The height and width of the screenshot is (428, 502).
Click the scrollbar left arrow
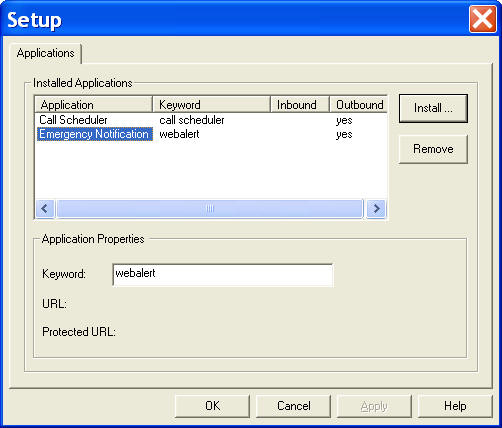click(45, 209)
